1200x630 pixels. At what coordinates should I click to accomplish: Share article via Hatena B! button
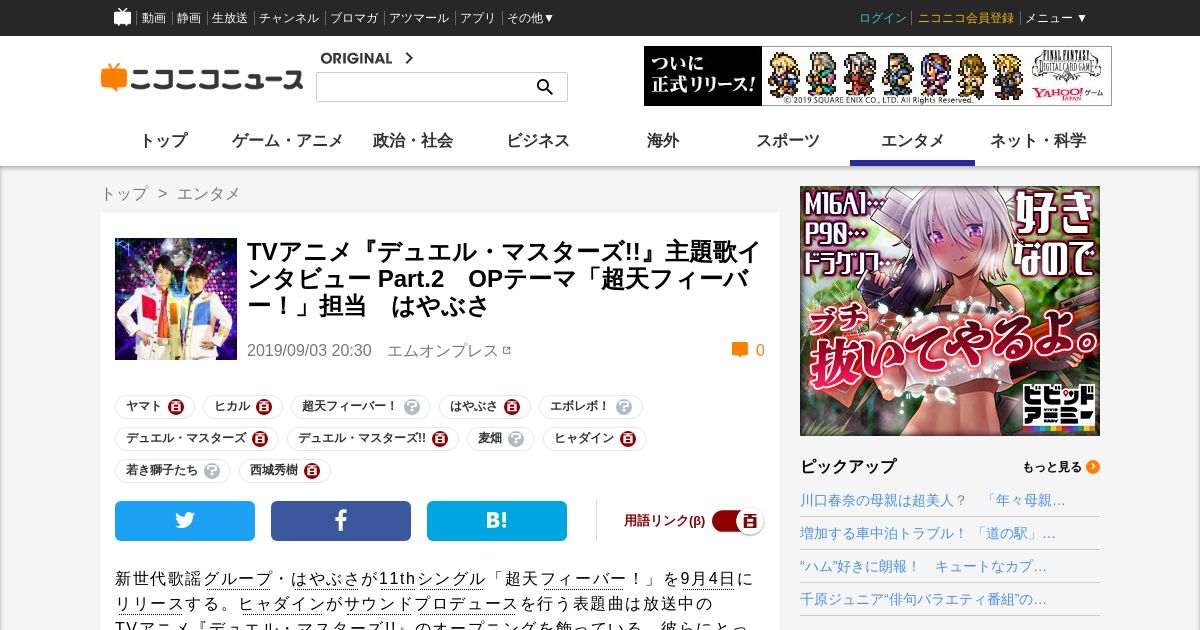497,521
